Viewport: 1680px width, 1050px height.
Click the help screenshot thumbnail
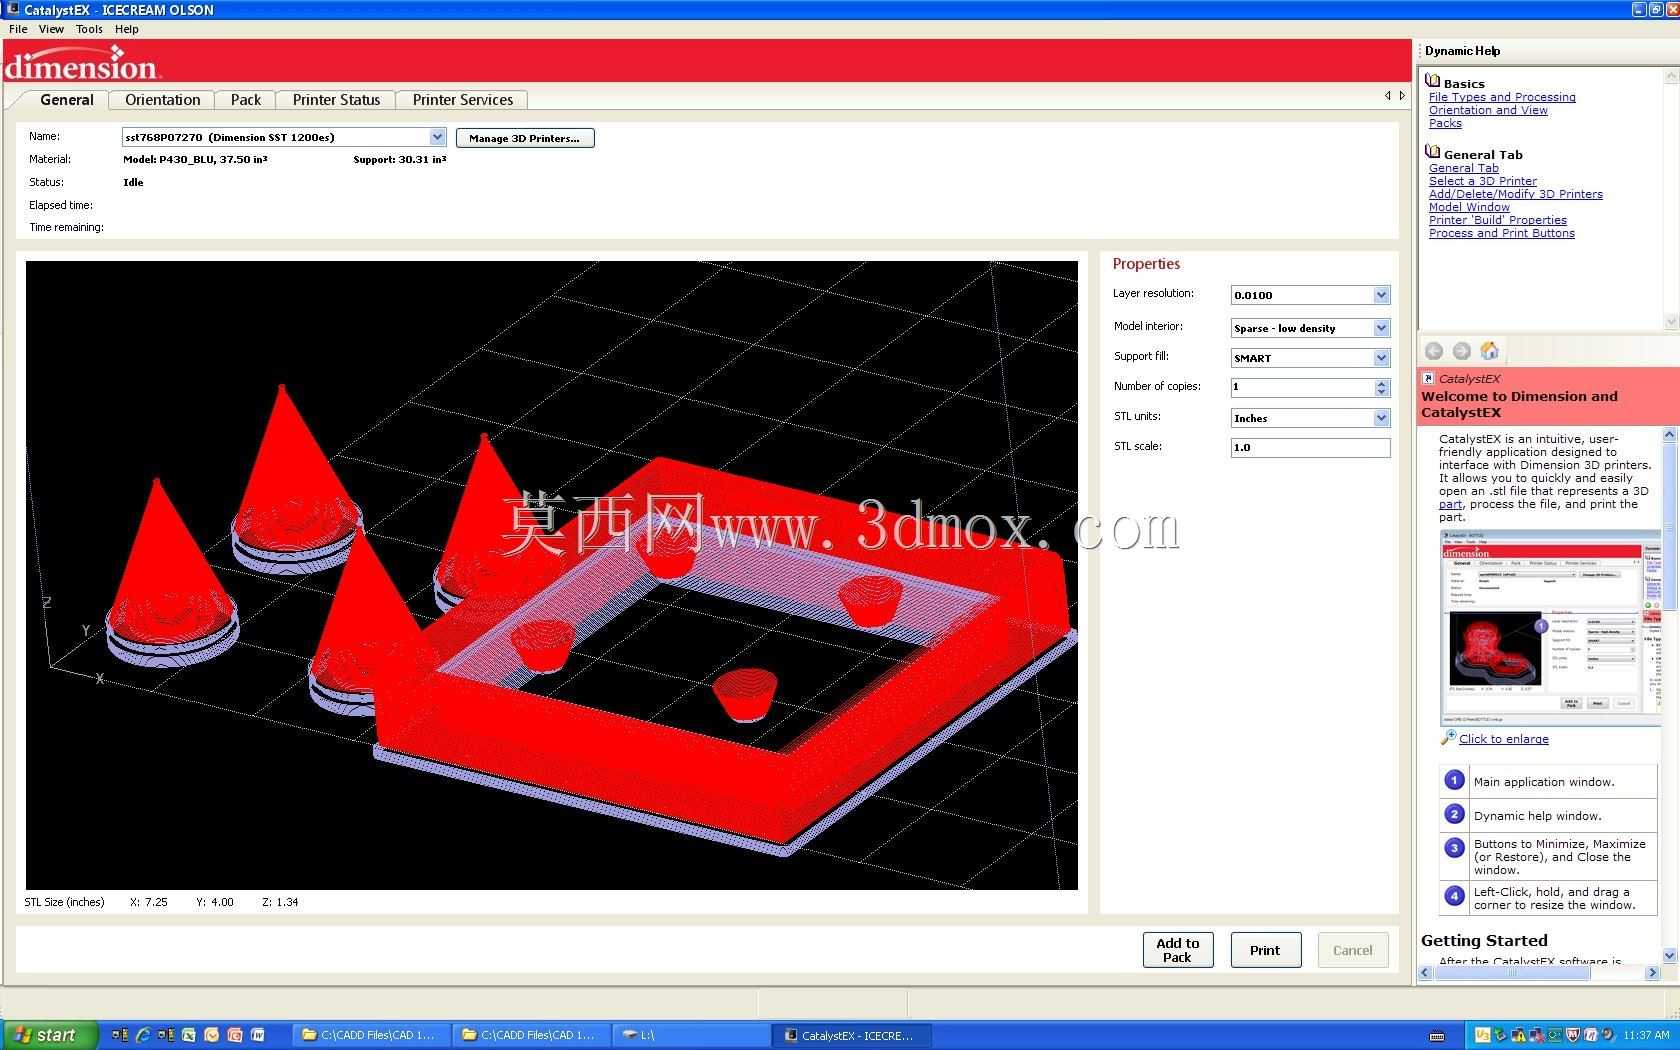pyautogui.click(x=1549, y=627)
